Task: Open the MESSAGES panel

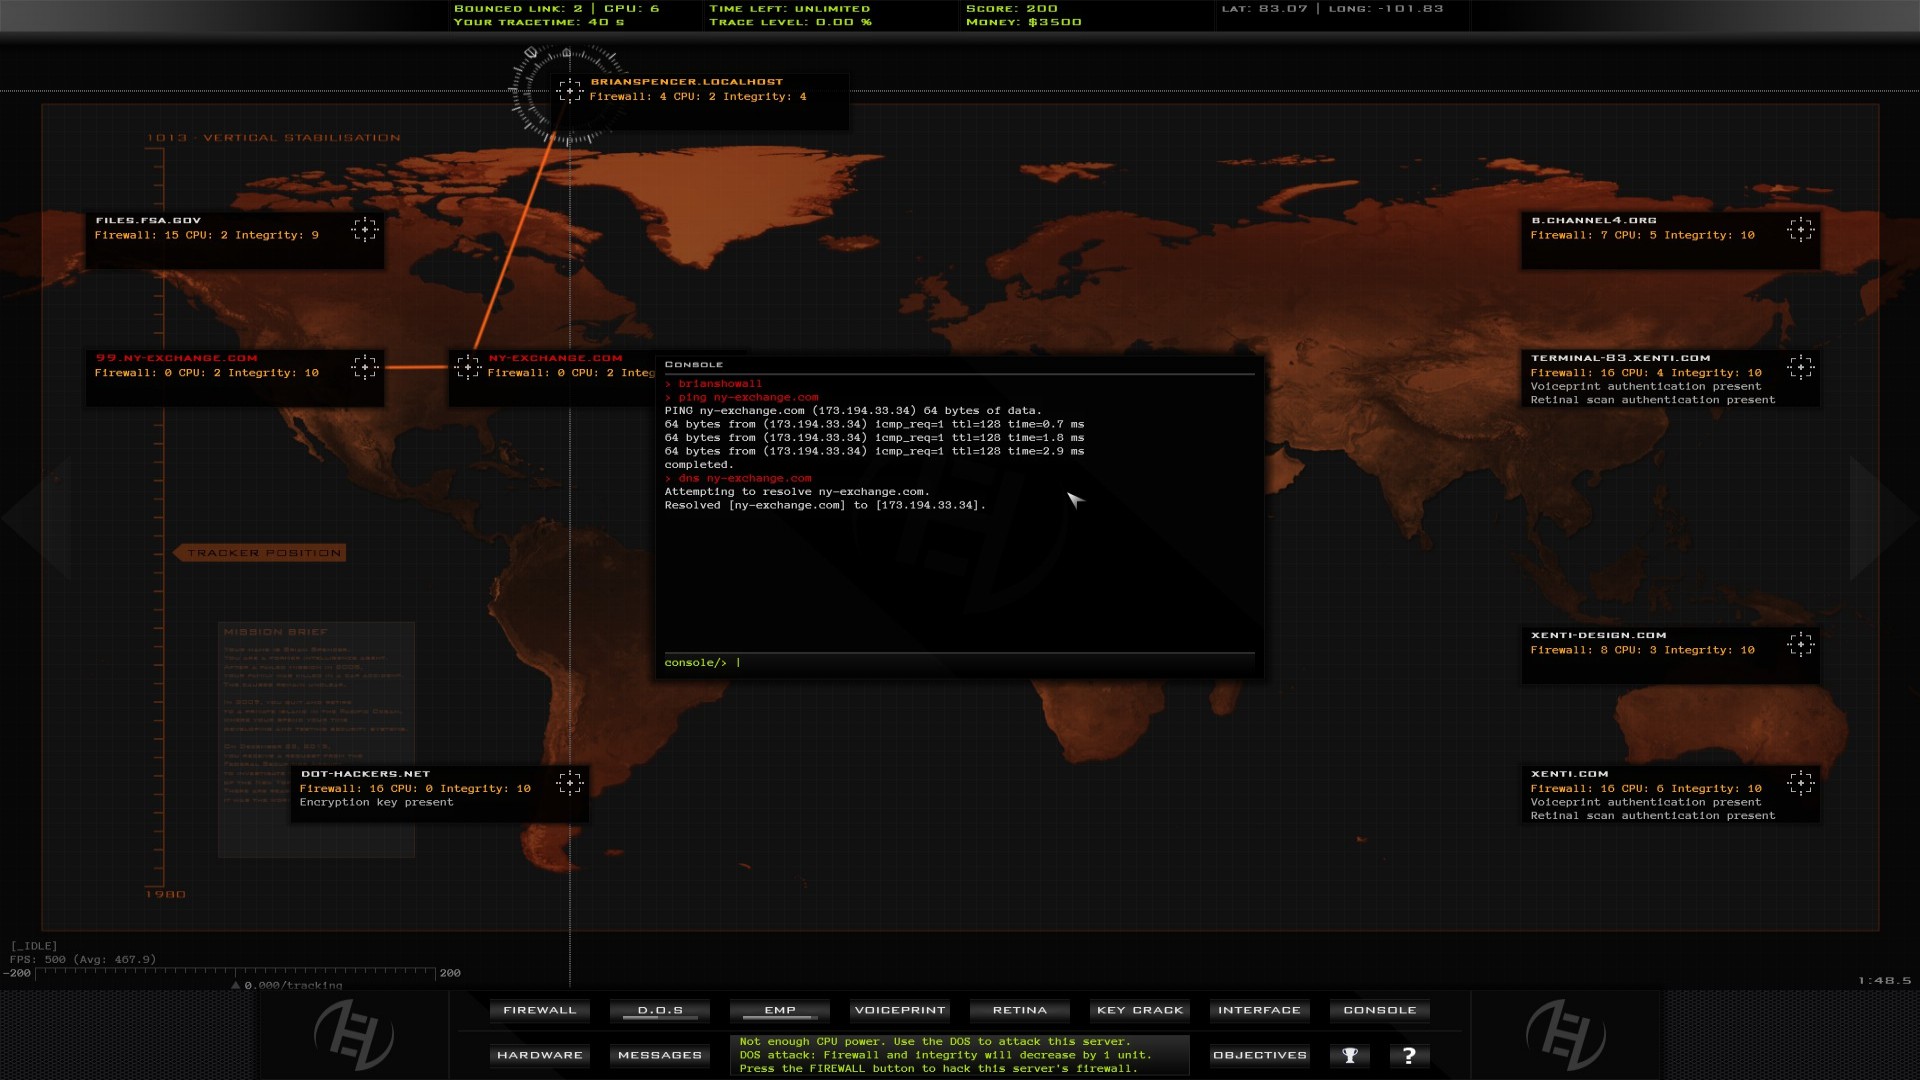Action: point(659,1055)
